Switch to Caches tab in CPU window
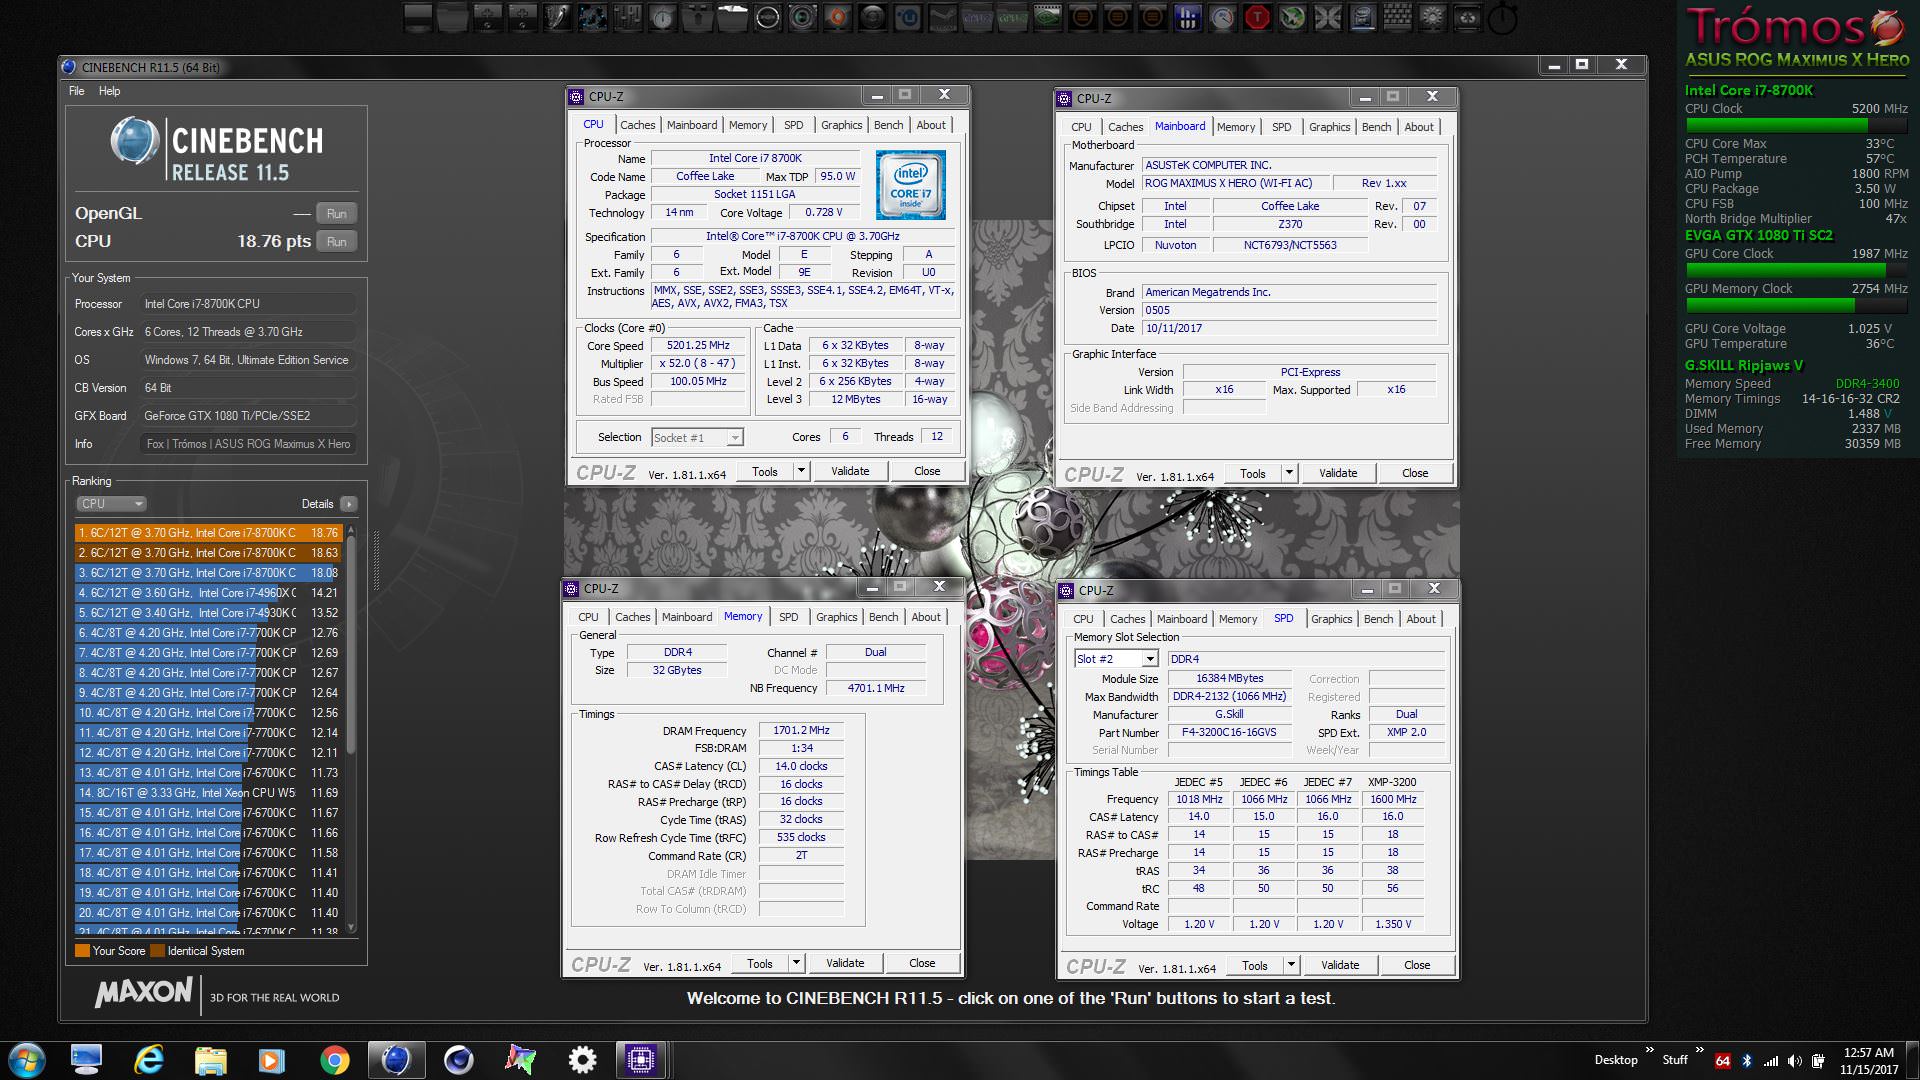This screenshot has width=1920, height=1080. (637, 125)
